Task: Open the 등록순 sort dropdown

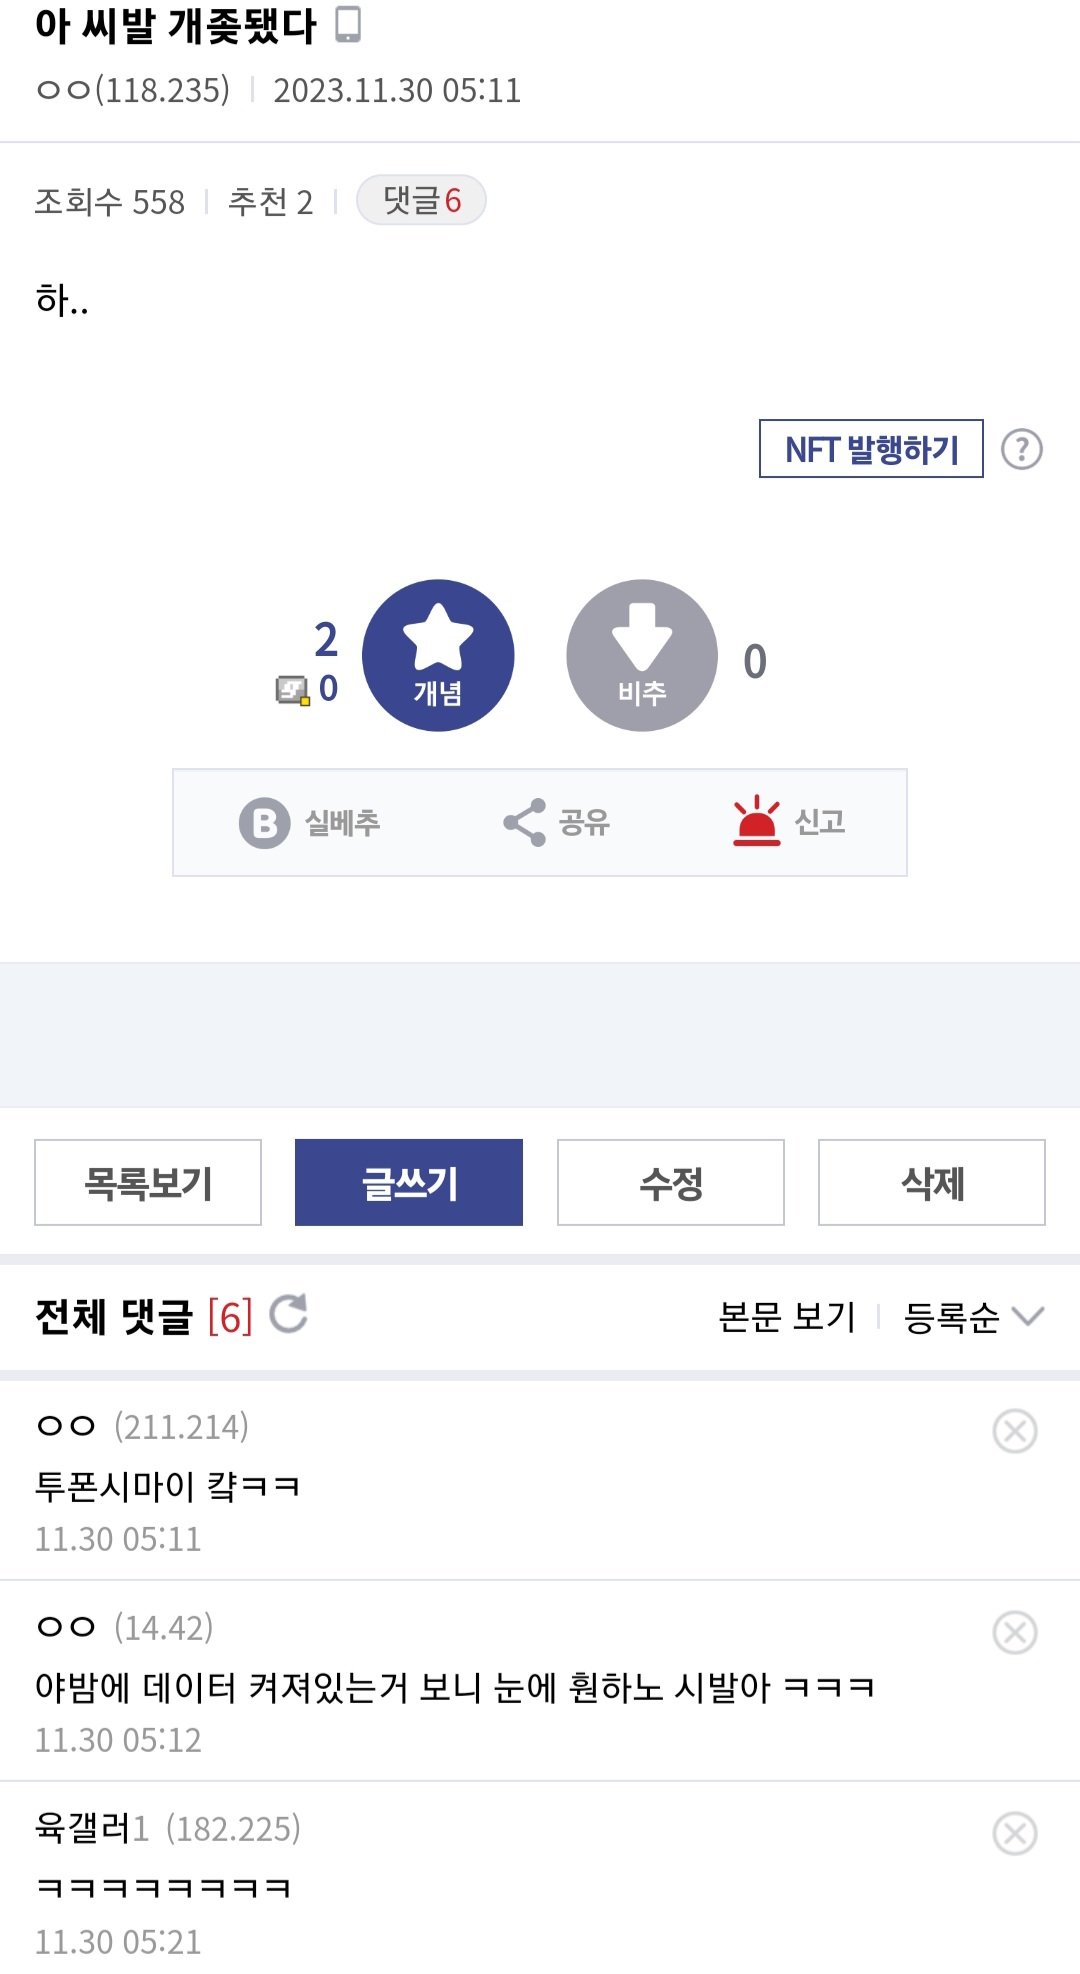Action: tap(973, 1317)
